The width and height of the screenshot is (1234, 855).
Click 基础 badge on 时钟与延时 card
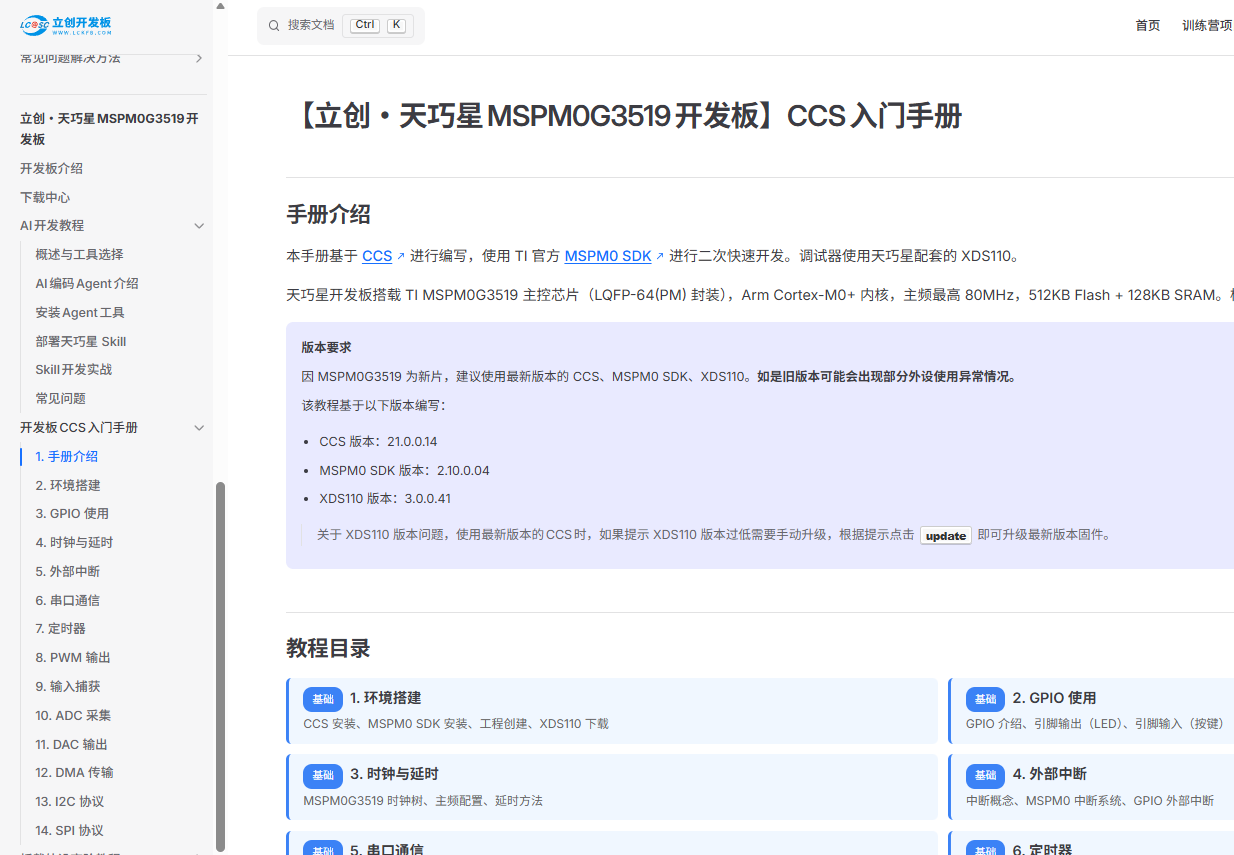pyautogui.click(x=323, y=775)
